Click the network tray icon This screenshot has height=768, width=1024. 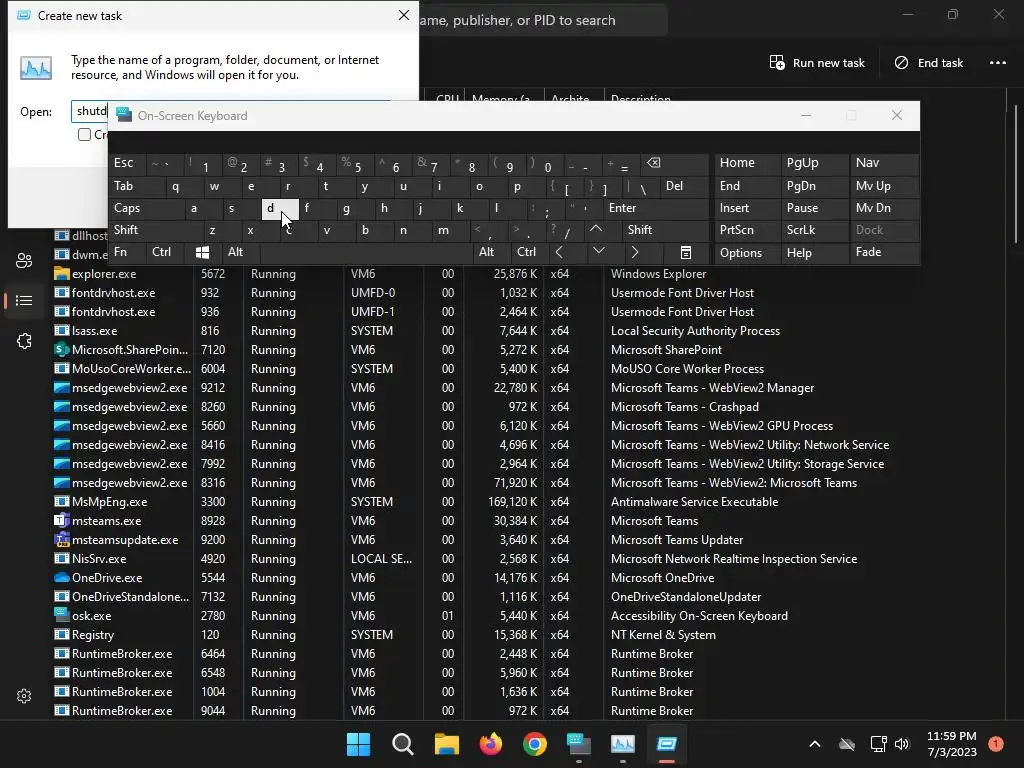(x=878, y=744)
